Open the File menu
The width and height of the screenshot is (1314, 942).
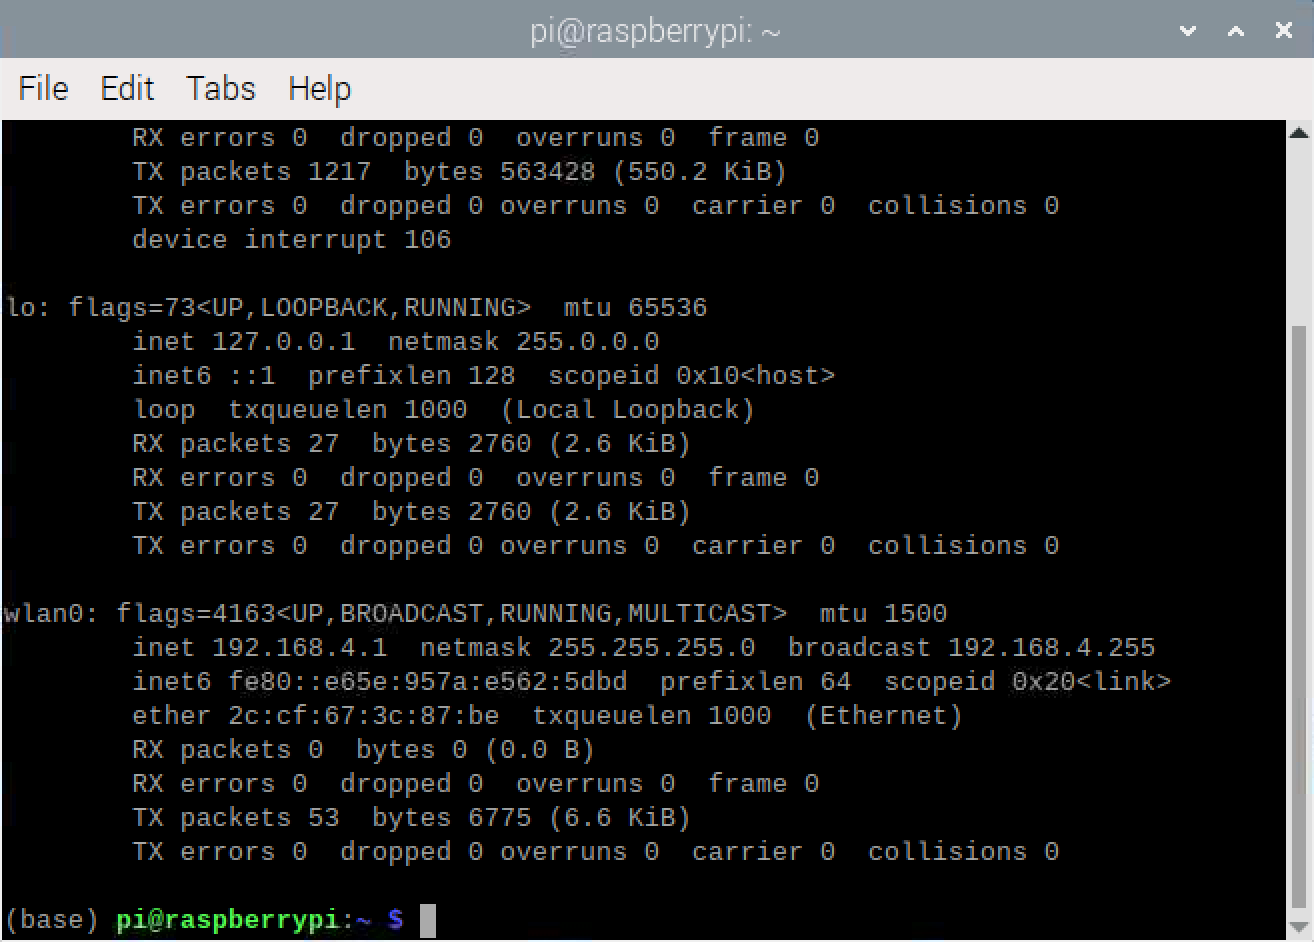pos(43,89)
